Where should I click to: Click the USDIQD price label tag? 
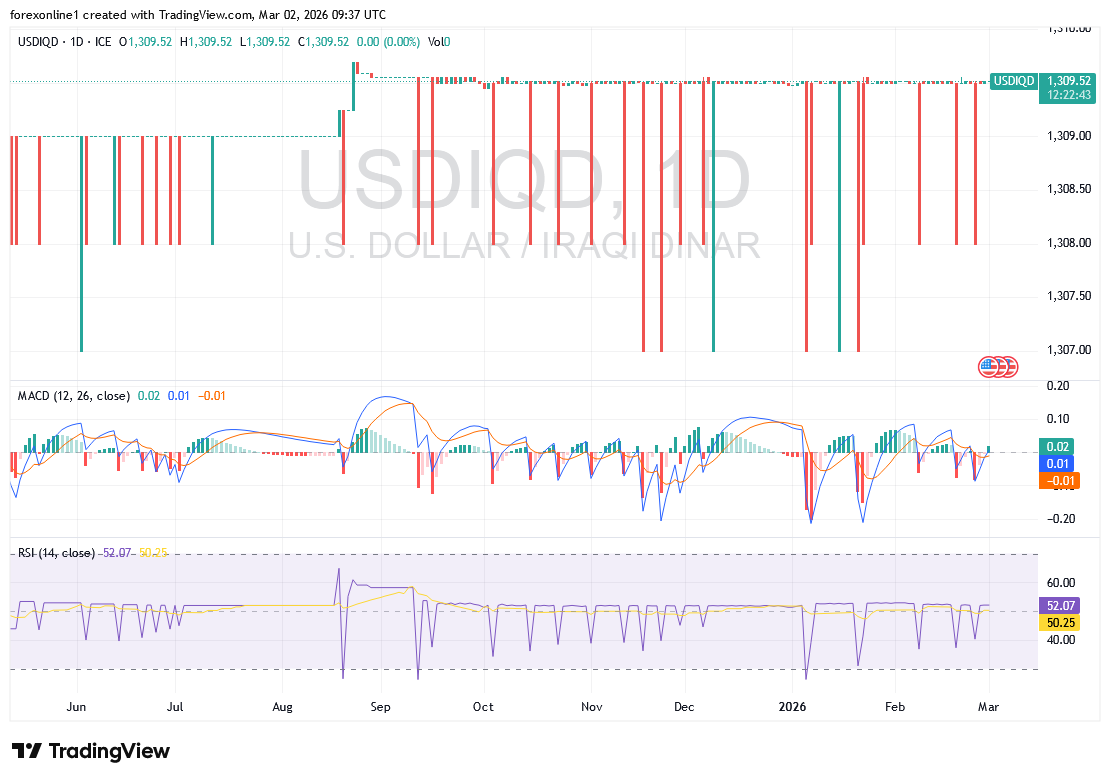1013,81
